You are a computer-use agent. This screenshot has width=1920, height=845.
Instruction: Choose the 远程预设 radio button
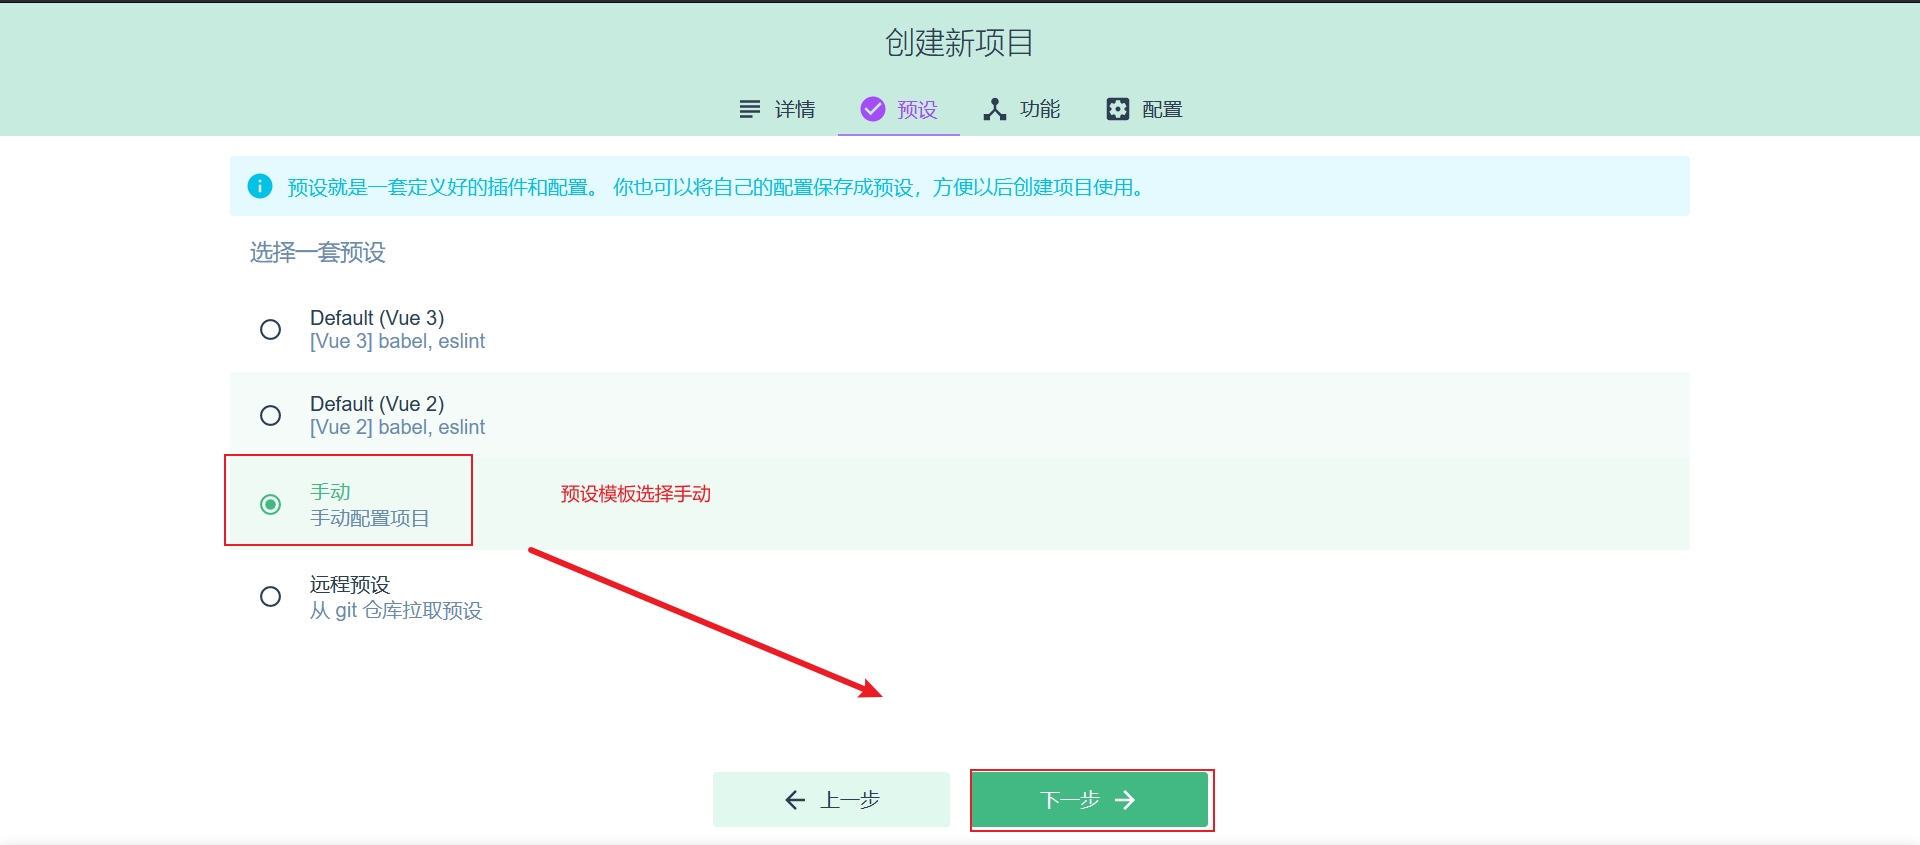270,597
